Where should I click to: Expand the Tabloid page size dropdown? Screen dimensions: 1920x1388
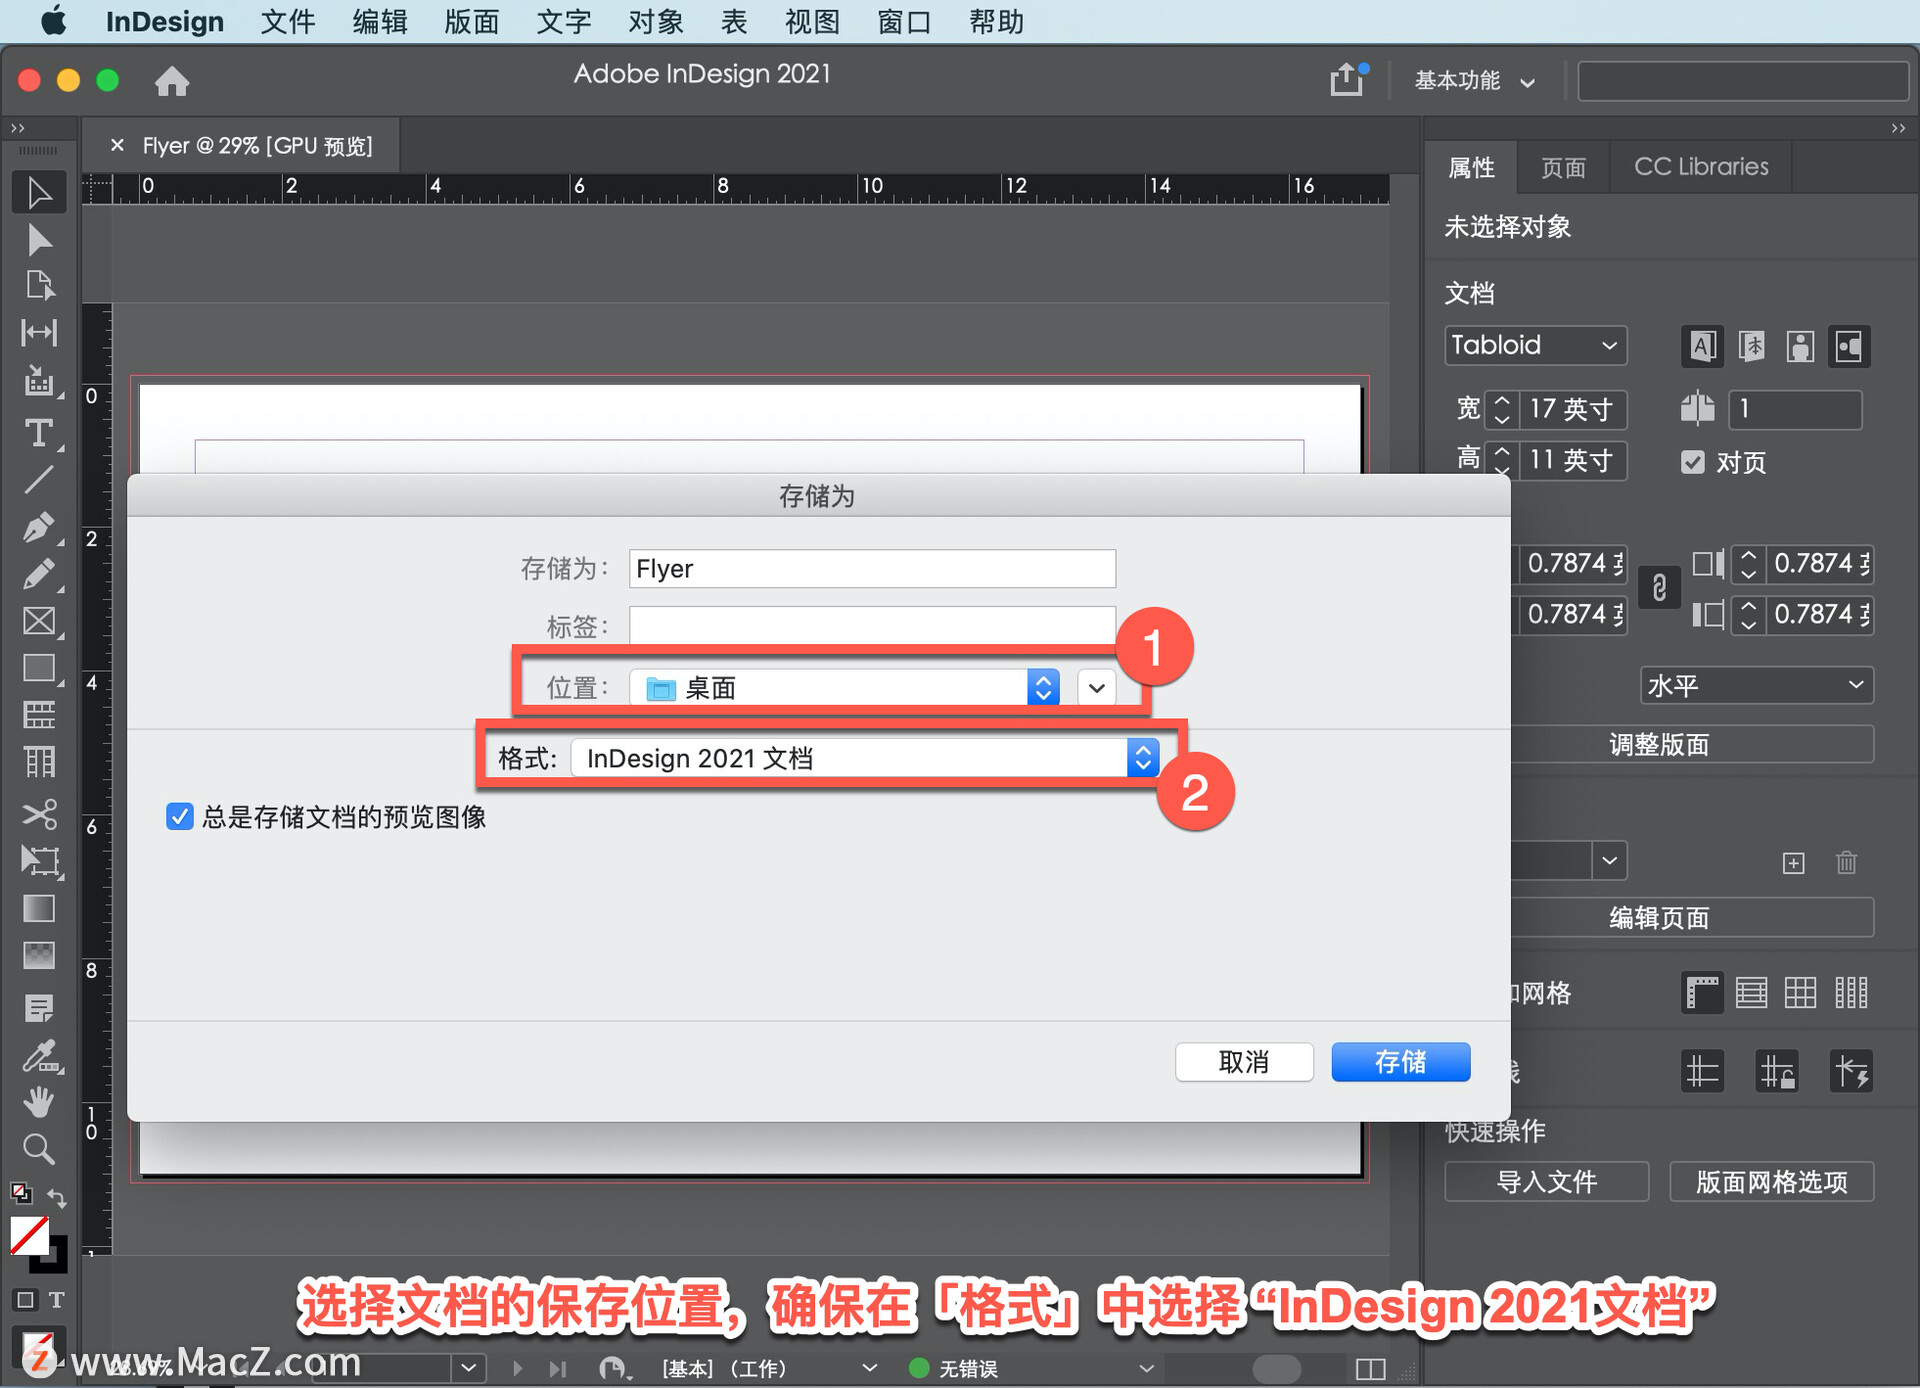click(x=1535, y=345)
